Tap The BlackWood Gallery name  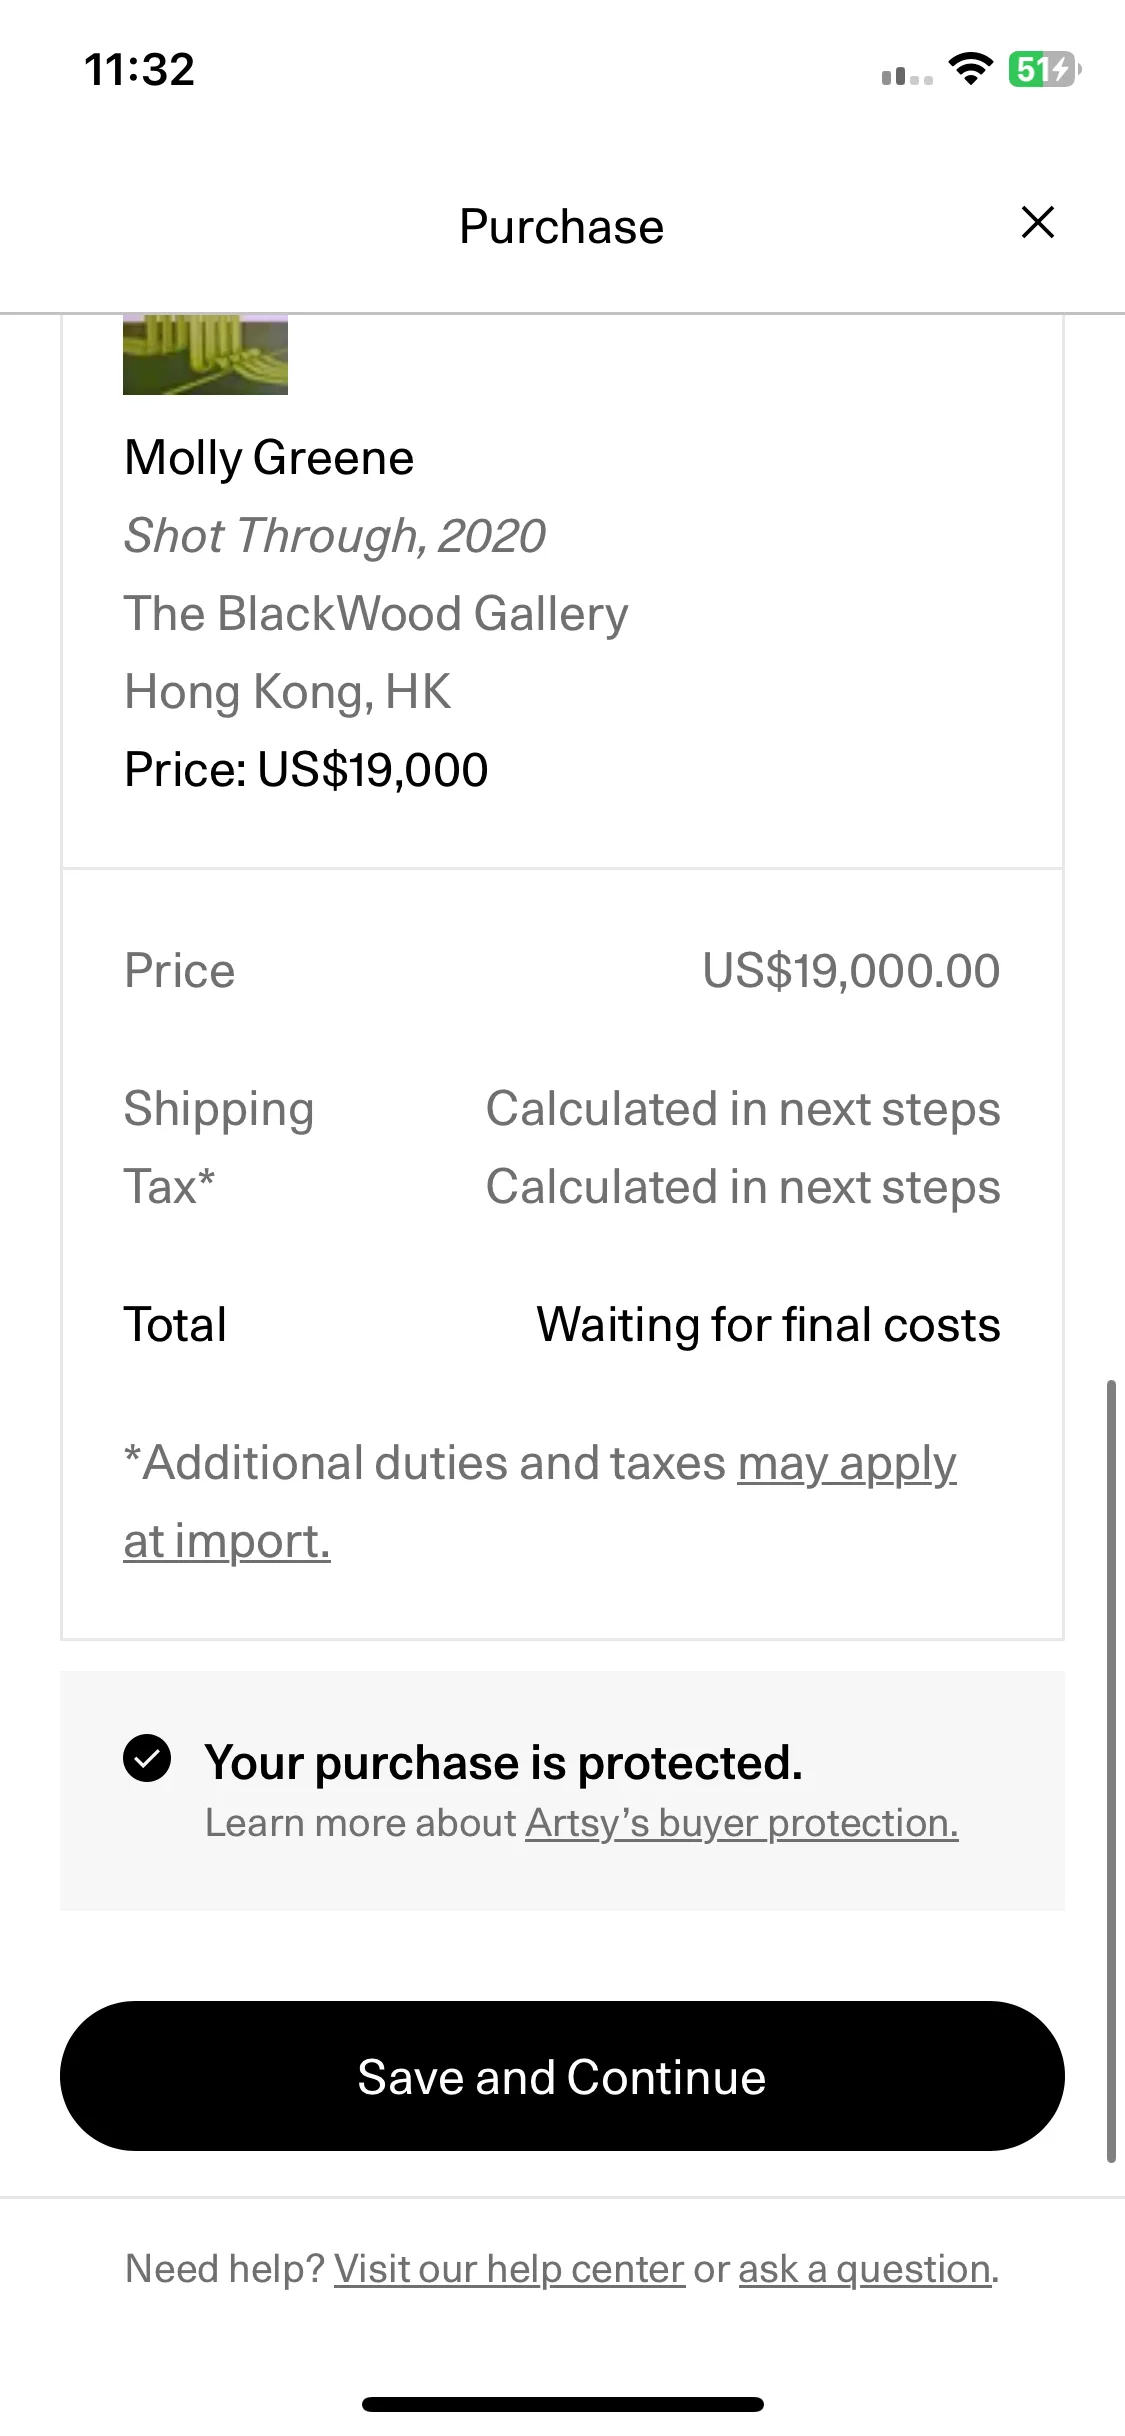click(x=376, y=614)
